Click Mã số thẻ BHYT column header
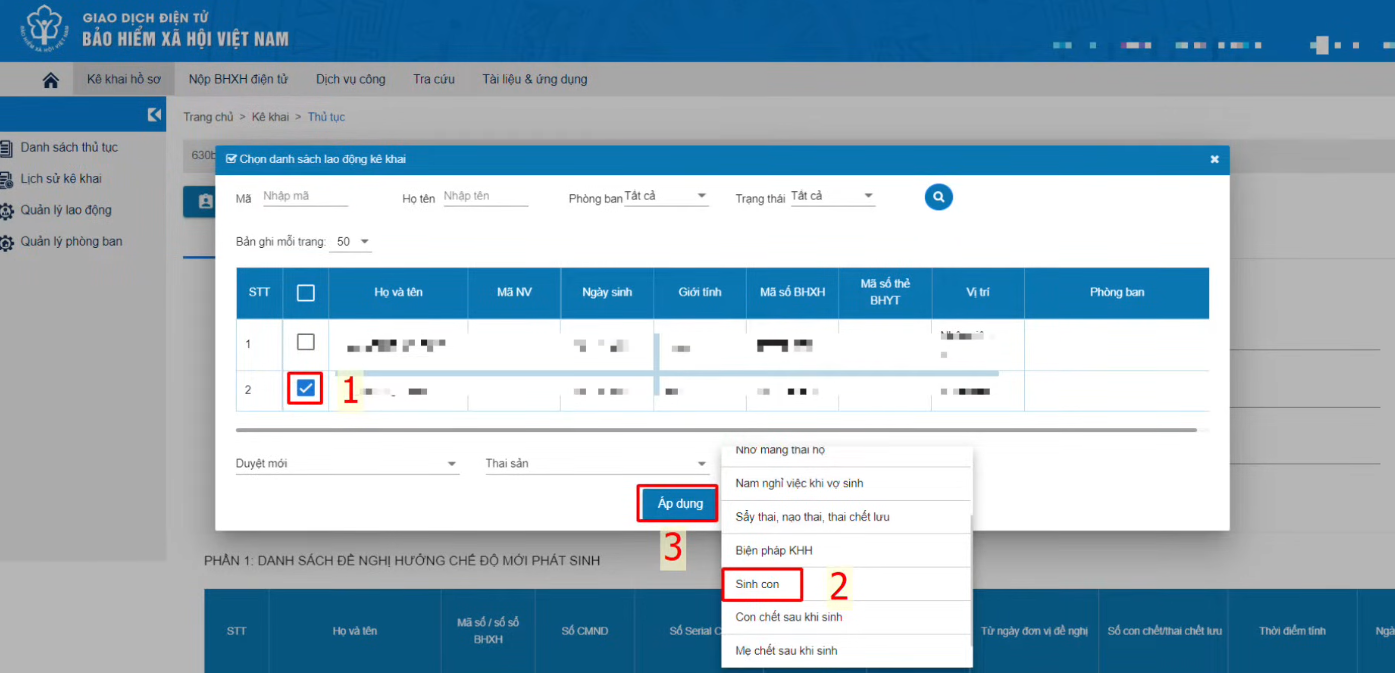The height and width of the screenshot is (673, 1395). point(885,293)
